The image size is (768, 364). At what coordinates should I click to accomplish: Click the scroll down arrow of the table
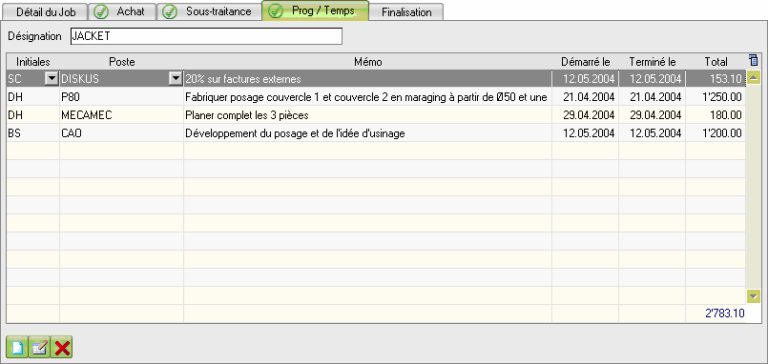(754, 296)
